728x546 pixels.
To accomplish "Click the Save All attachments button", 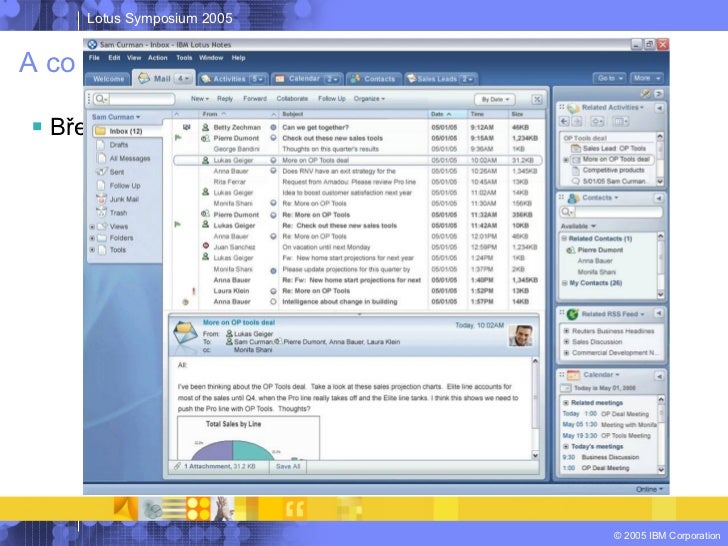I will click(288, 467).
